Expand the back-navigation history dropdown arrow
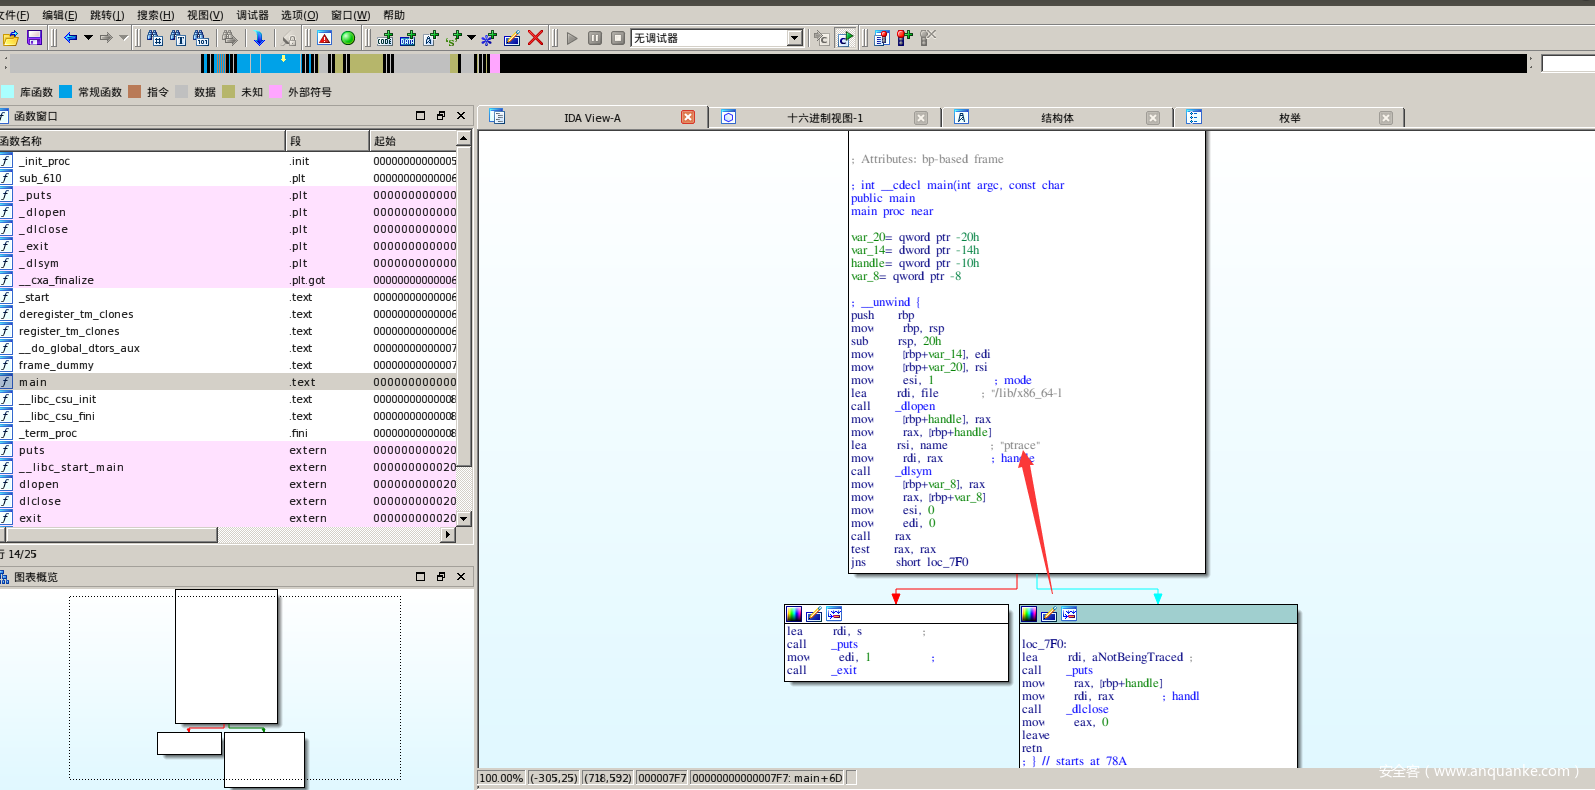Image resolution: width=1595 pixels, height=790 pixels. (x=88, y=38)
